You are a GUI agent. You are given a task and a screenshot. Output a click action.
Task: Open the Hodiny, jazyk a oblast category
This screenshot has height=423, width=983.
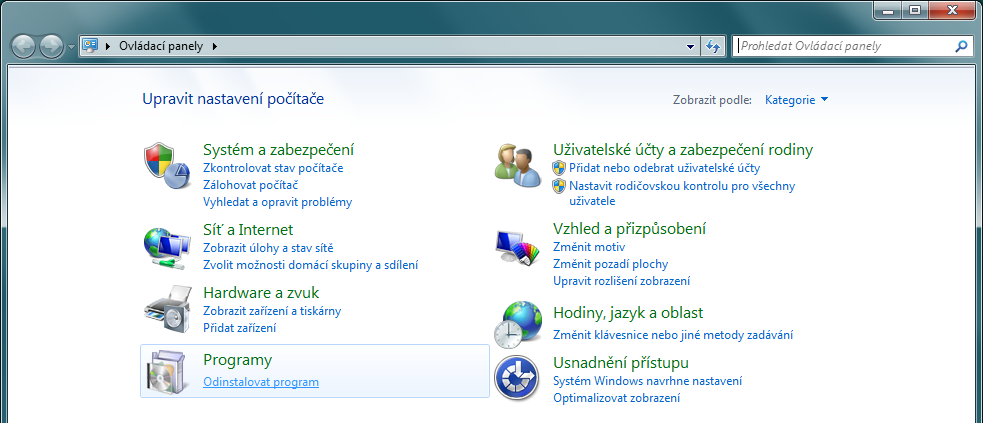click(628, 313)
